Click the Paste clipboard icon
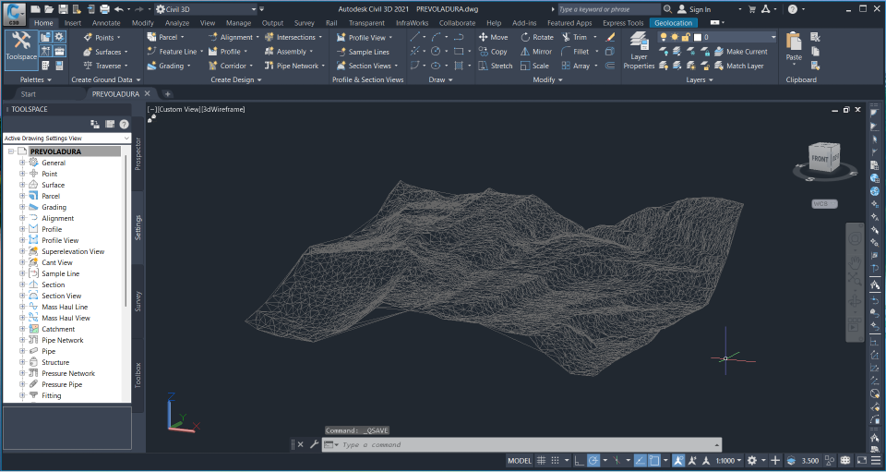Image resolution: width=886 pixels, height=472 pixels. pos(794,46)
